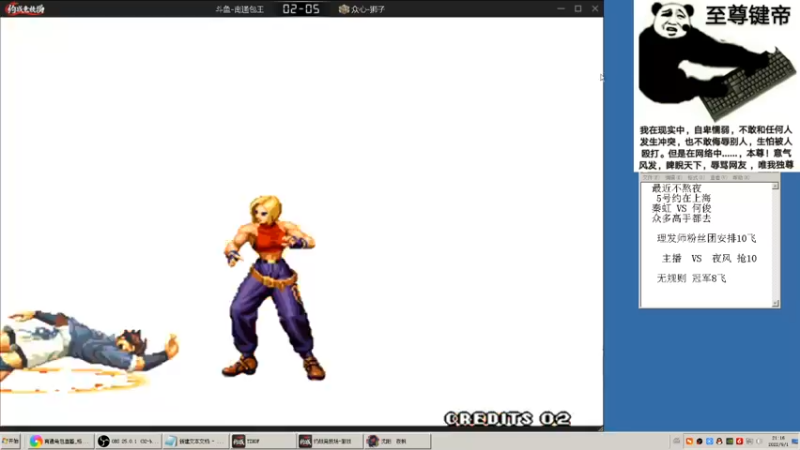This screenshot has width=800, height=450.
Task: Click the line '最近不熬夜' in Notepad
Action: (x=677, y=188)
